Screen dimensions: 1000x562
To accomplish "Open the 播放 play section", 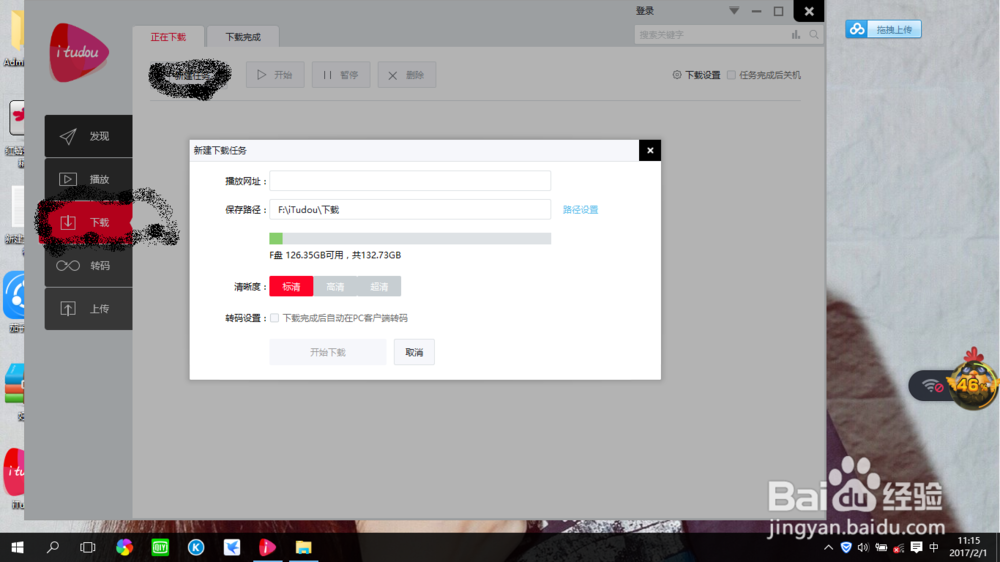I will [89, 179].
